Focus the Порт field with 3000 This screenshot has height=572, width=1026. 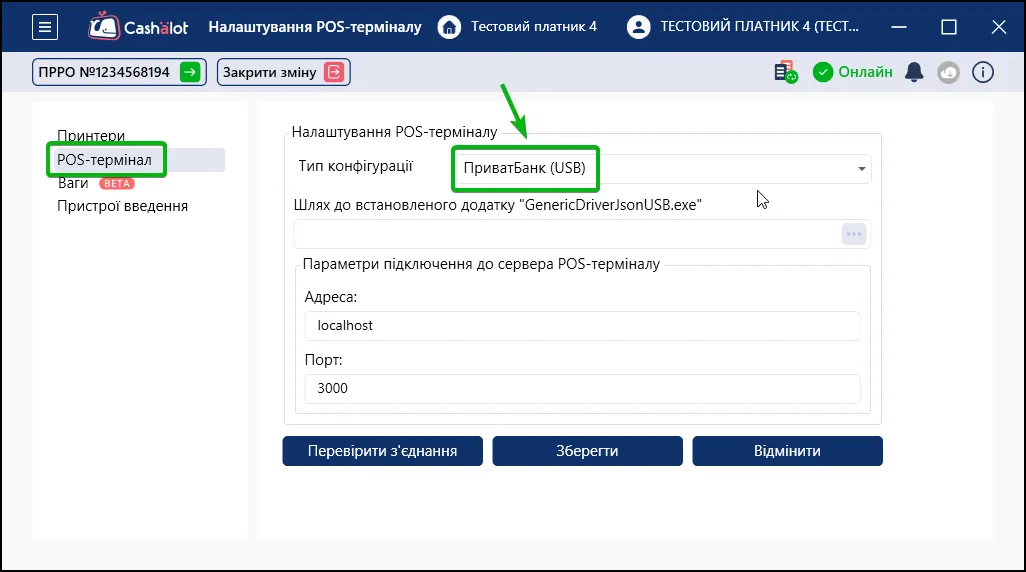(582, 389)
